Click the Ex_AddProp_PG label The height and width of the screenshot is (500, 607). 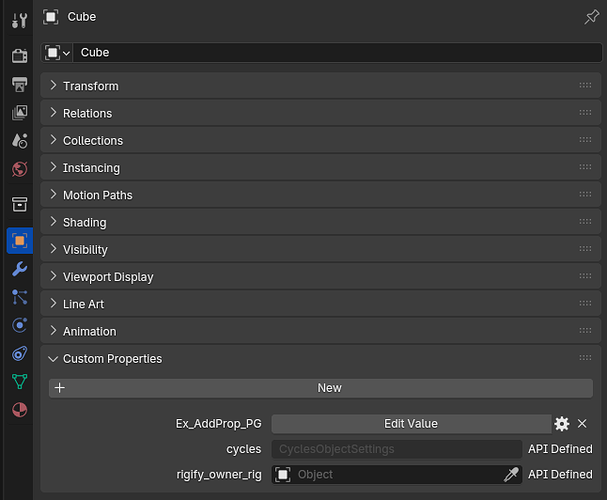[x=218, y=424]
